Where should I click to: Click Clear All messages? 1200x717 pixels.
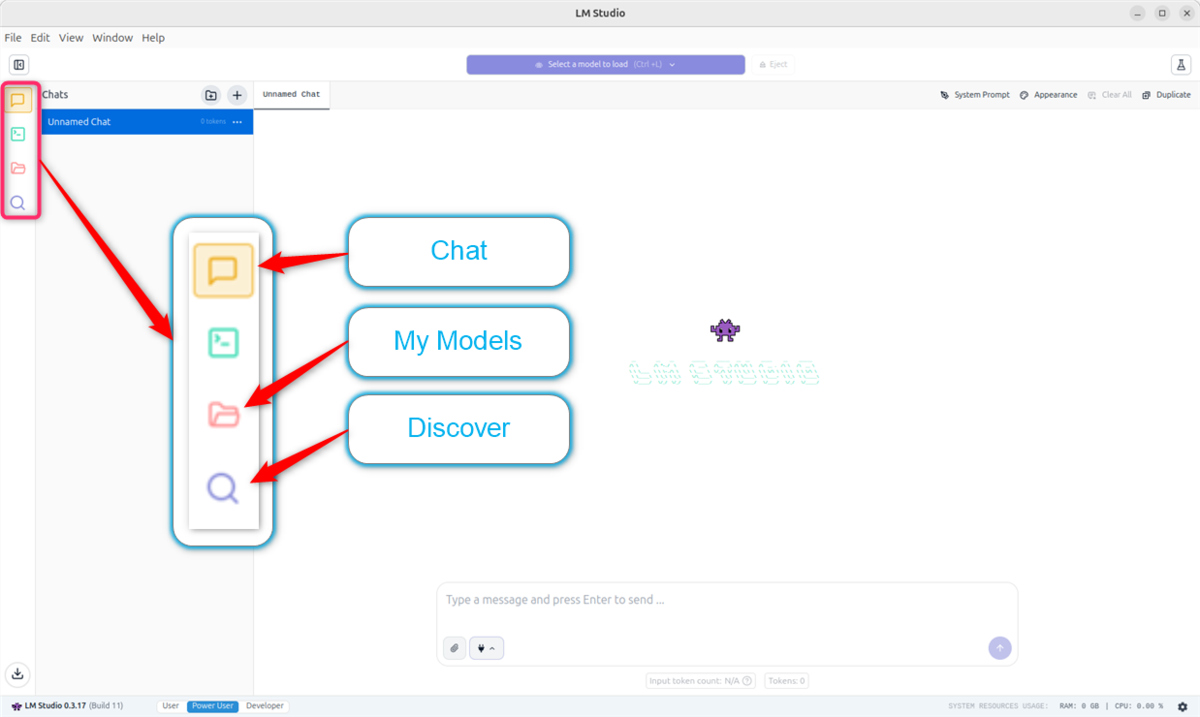[1110, 95]
